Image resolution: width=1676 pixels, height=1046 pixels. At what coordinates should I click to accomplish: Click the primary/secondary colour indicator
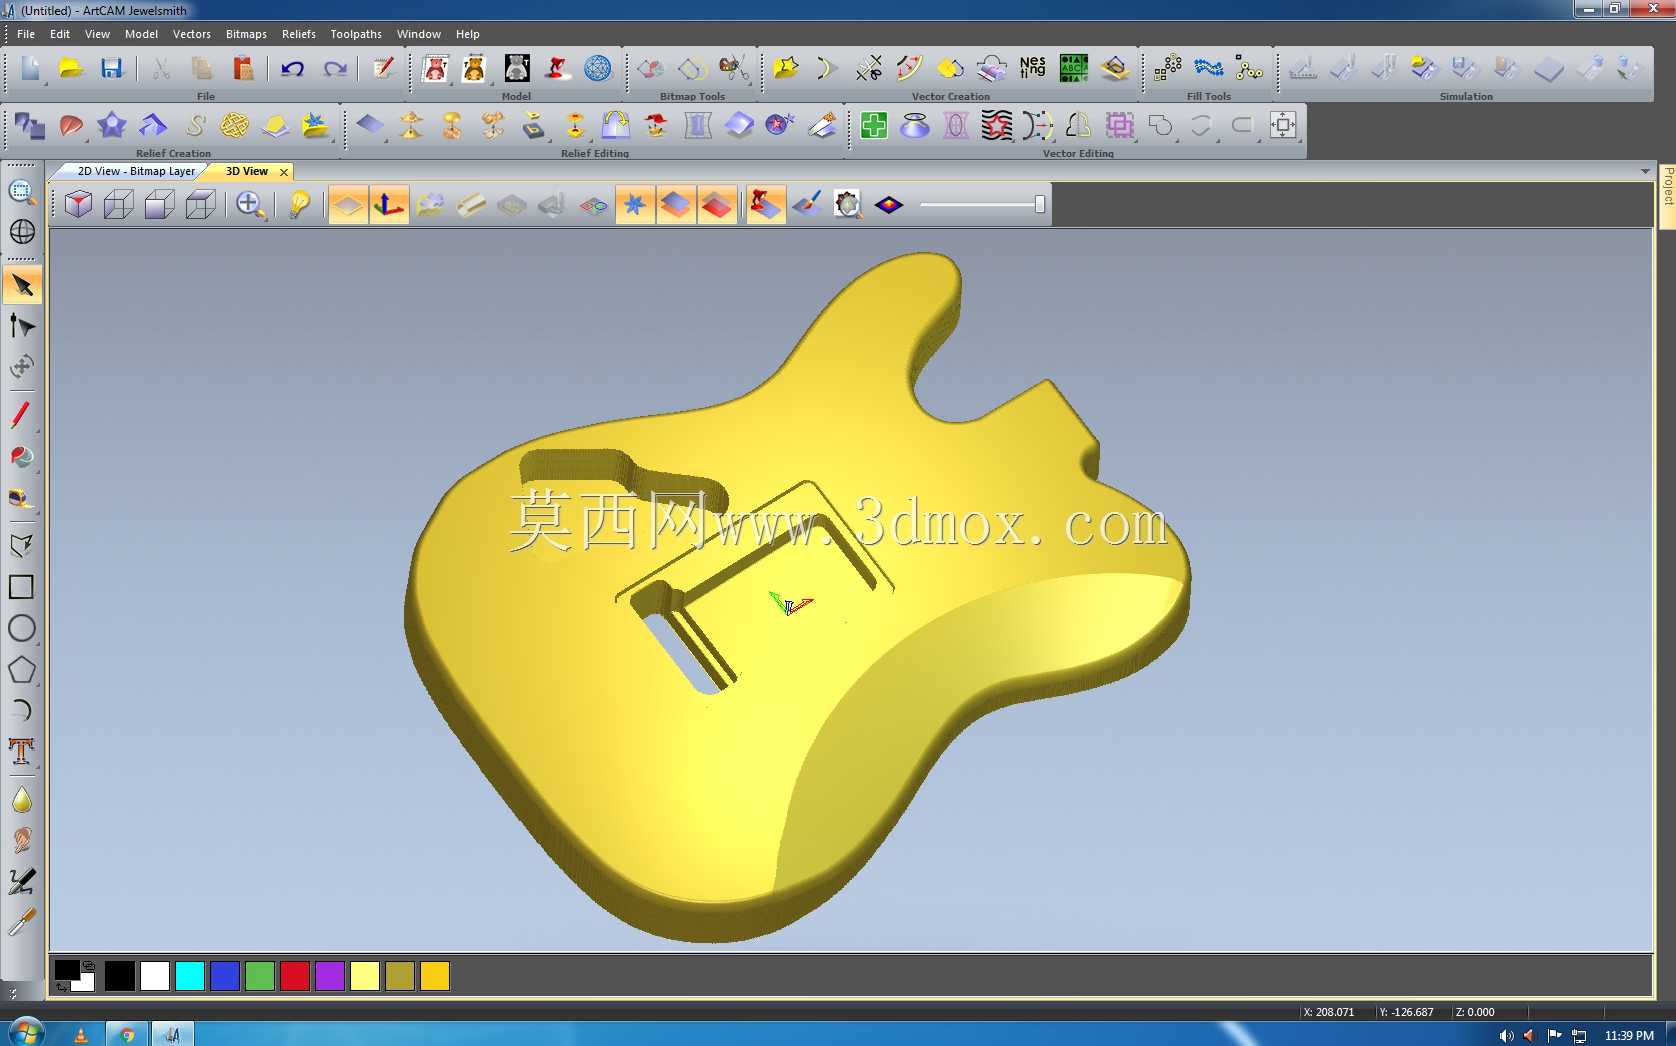pos(75,976)
